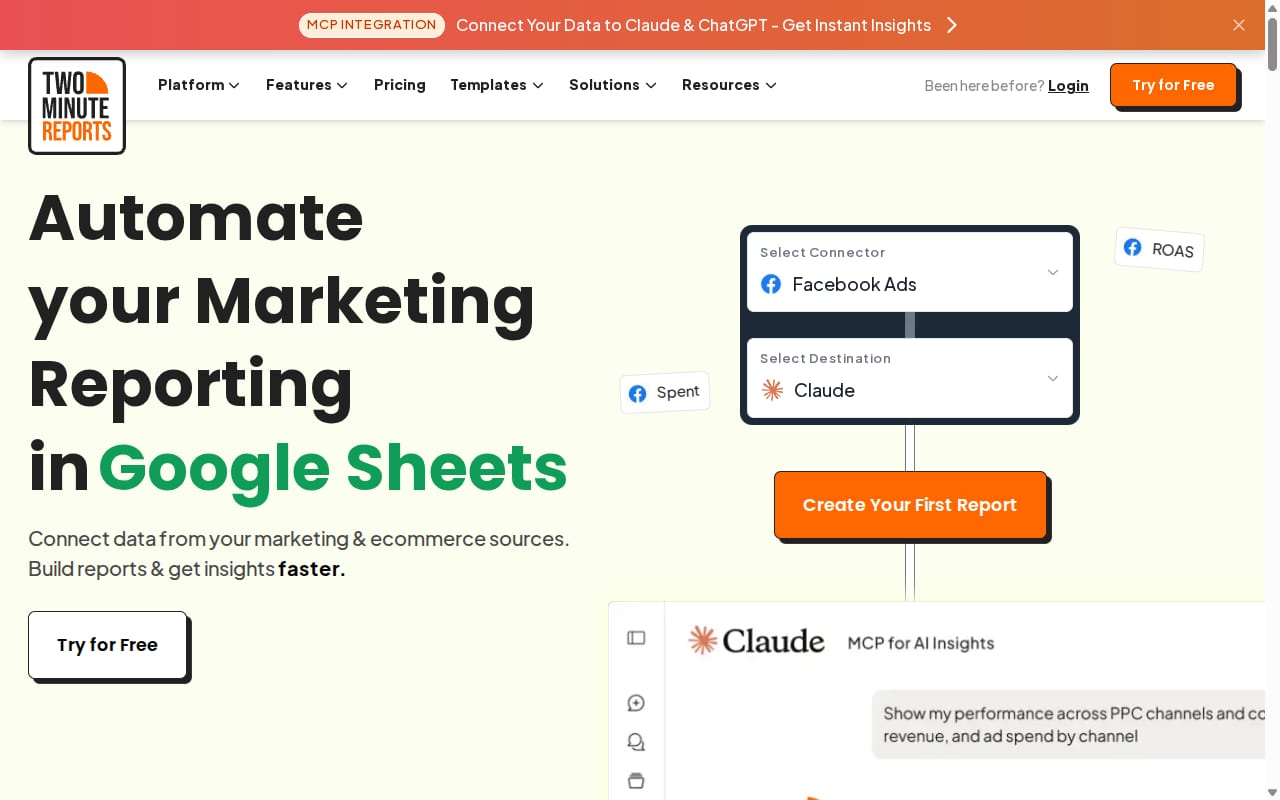
Task: Toggle the Claude sidebar panel icon
Action: coord(636,638)
